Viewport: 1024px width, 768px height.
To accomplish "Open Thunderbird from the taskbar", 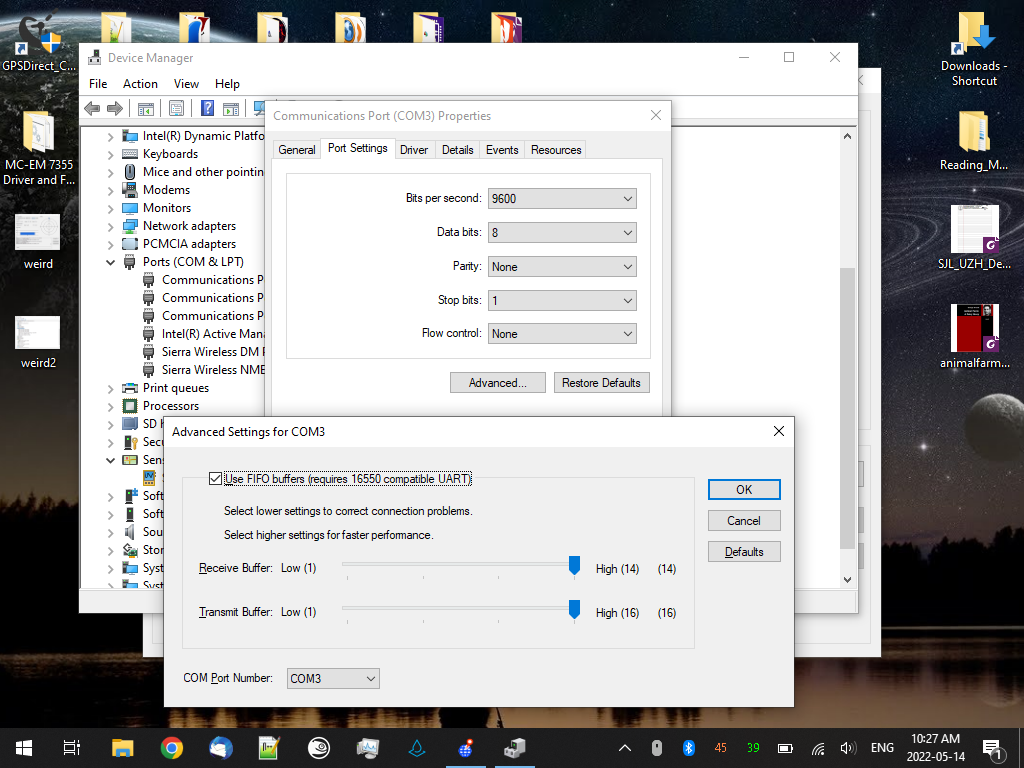I will click(x=221, y=748).
